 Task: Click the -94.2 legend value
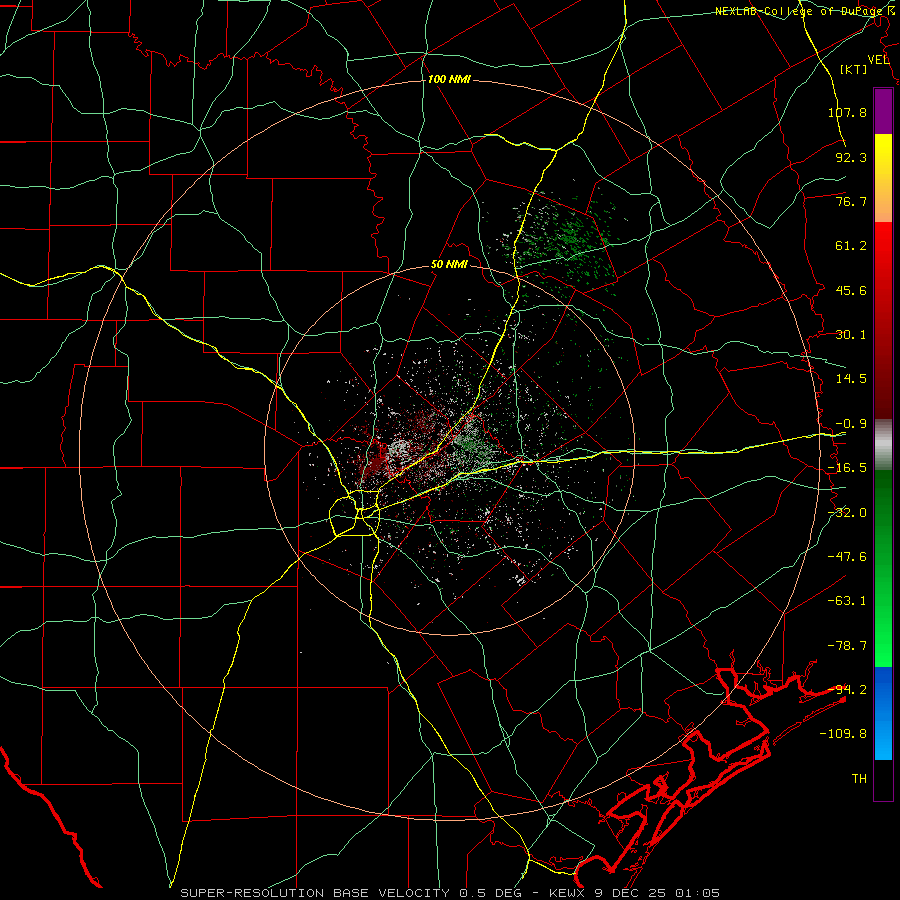(847, 690)
